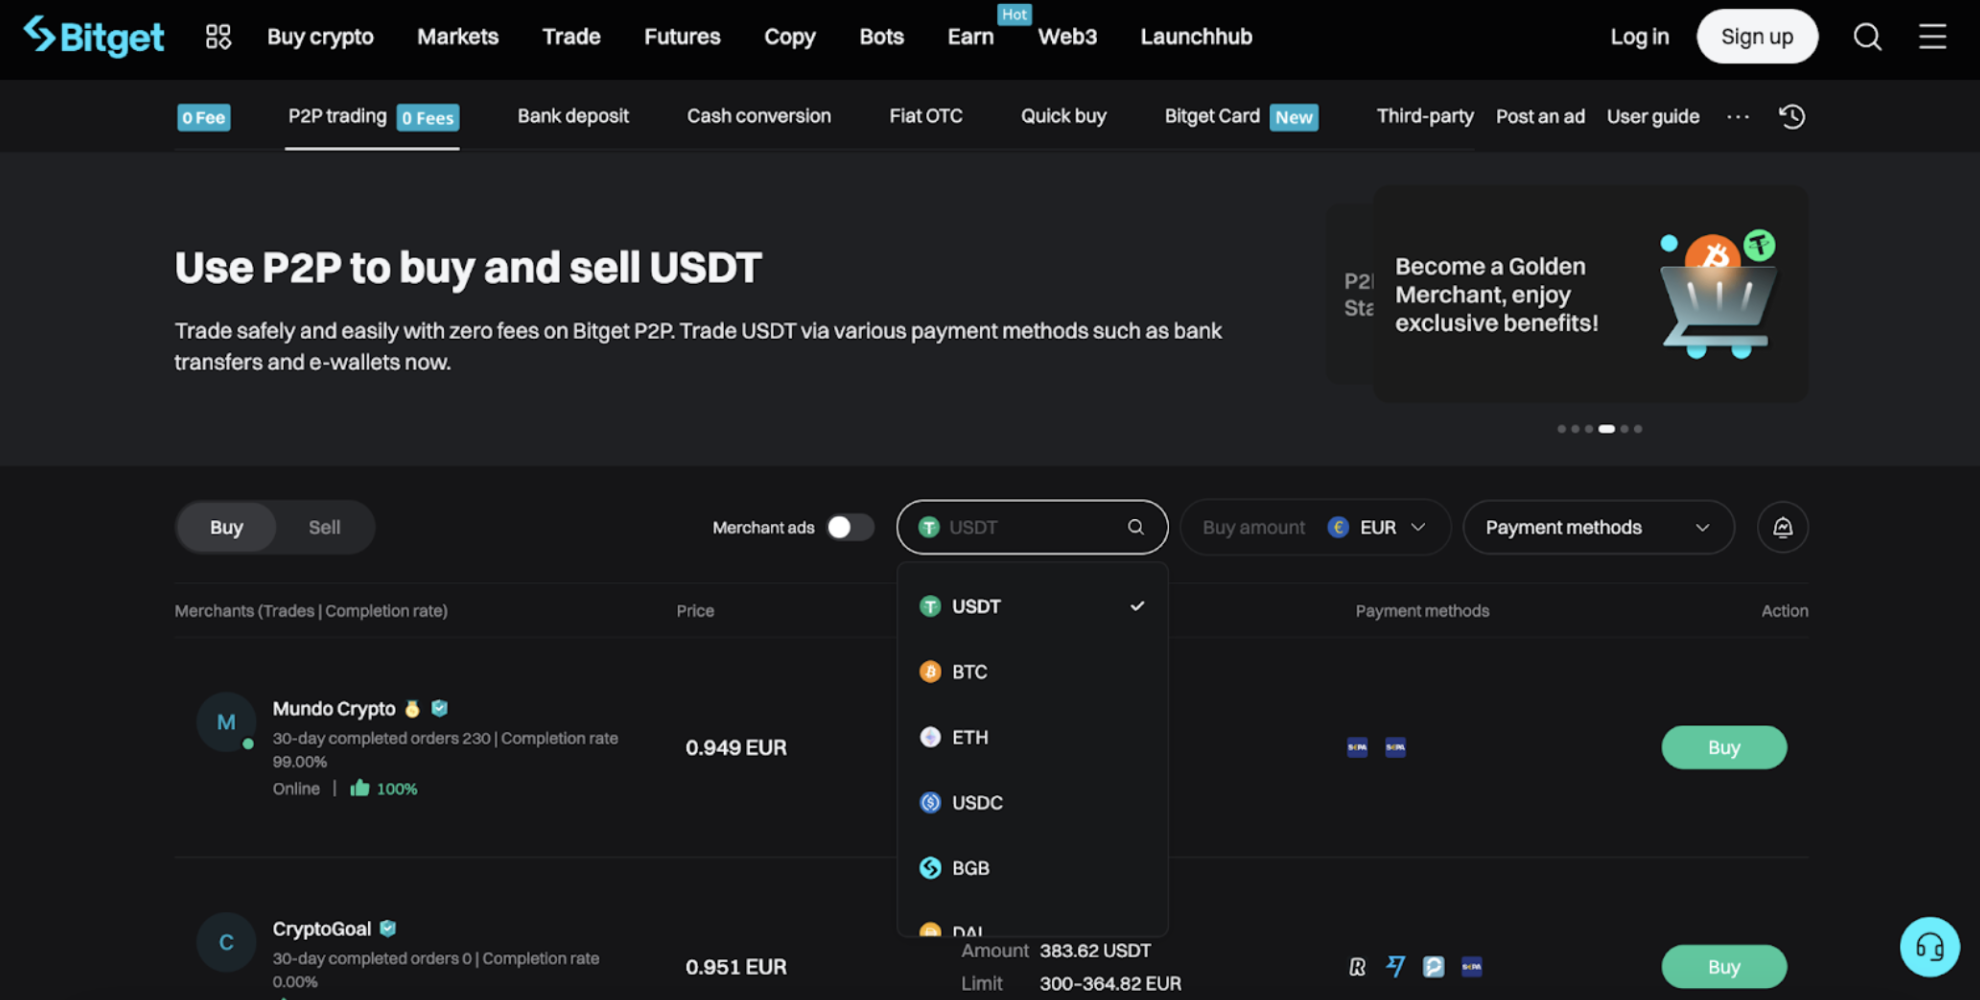Open the Bitget Card tab
The image size is (1980, 1000).
coord(1240,116)
